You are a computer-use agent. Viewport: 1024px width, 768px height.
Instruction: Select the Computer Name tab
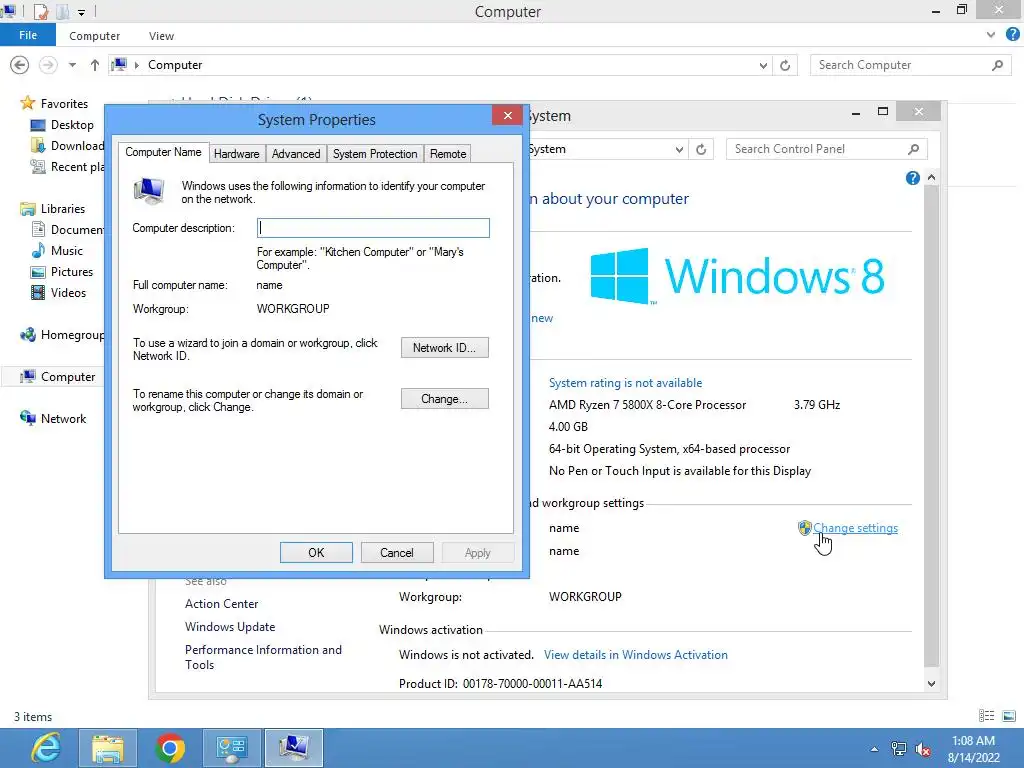tap(163, 152)
